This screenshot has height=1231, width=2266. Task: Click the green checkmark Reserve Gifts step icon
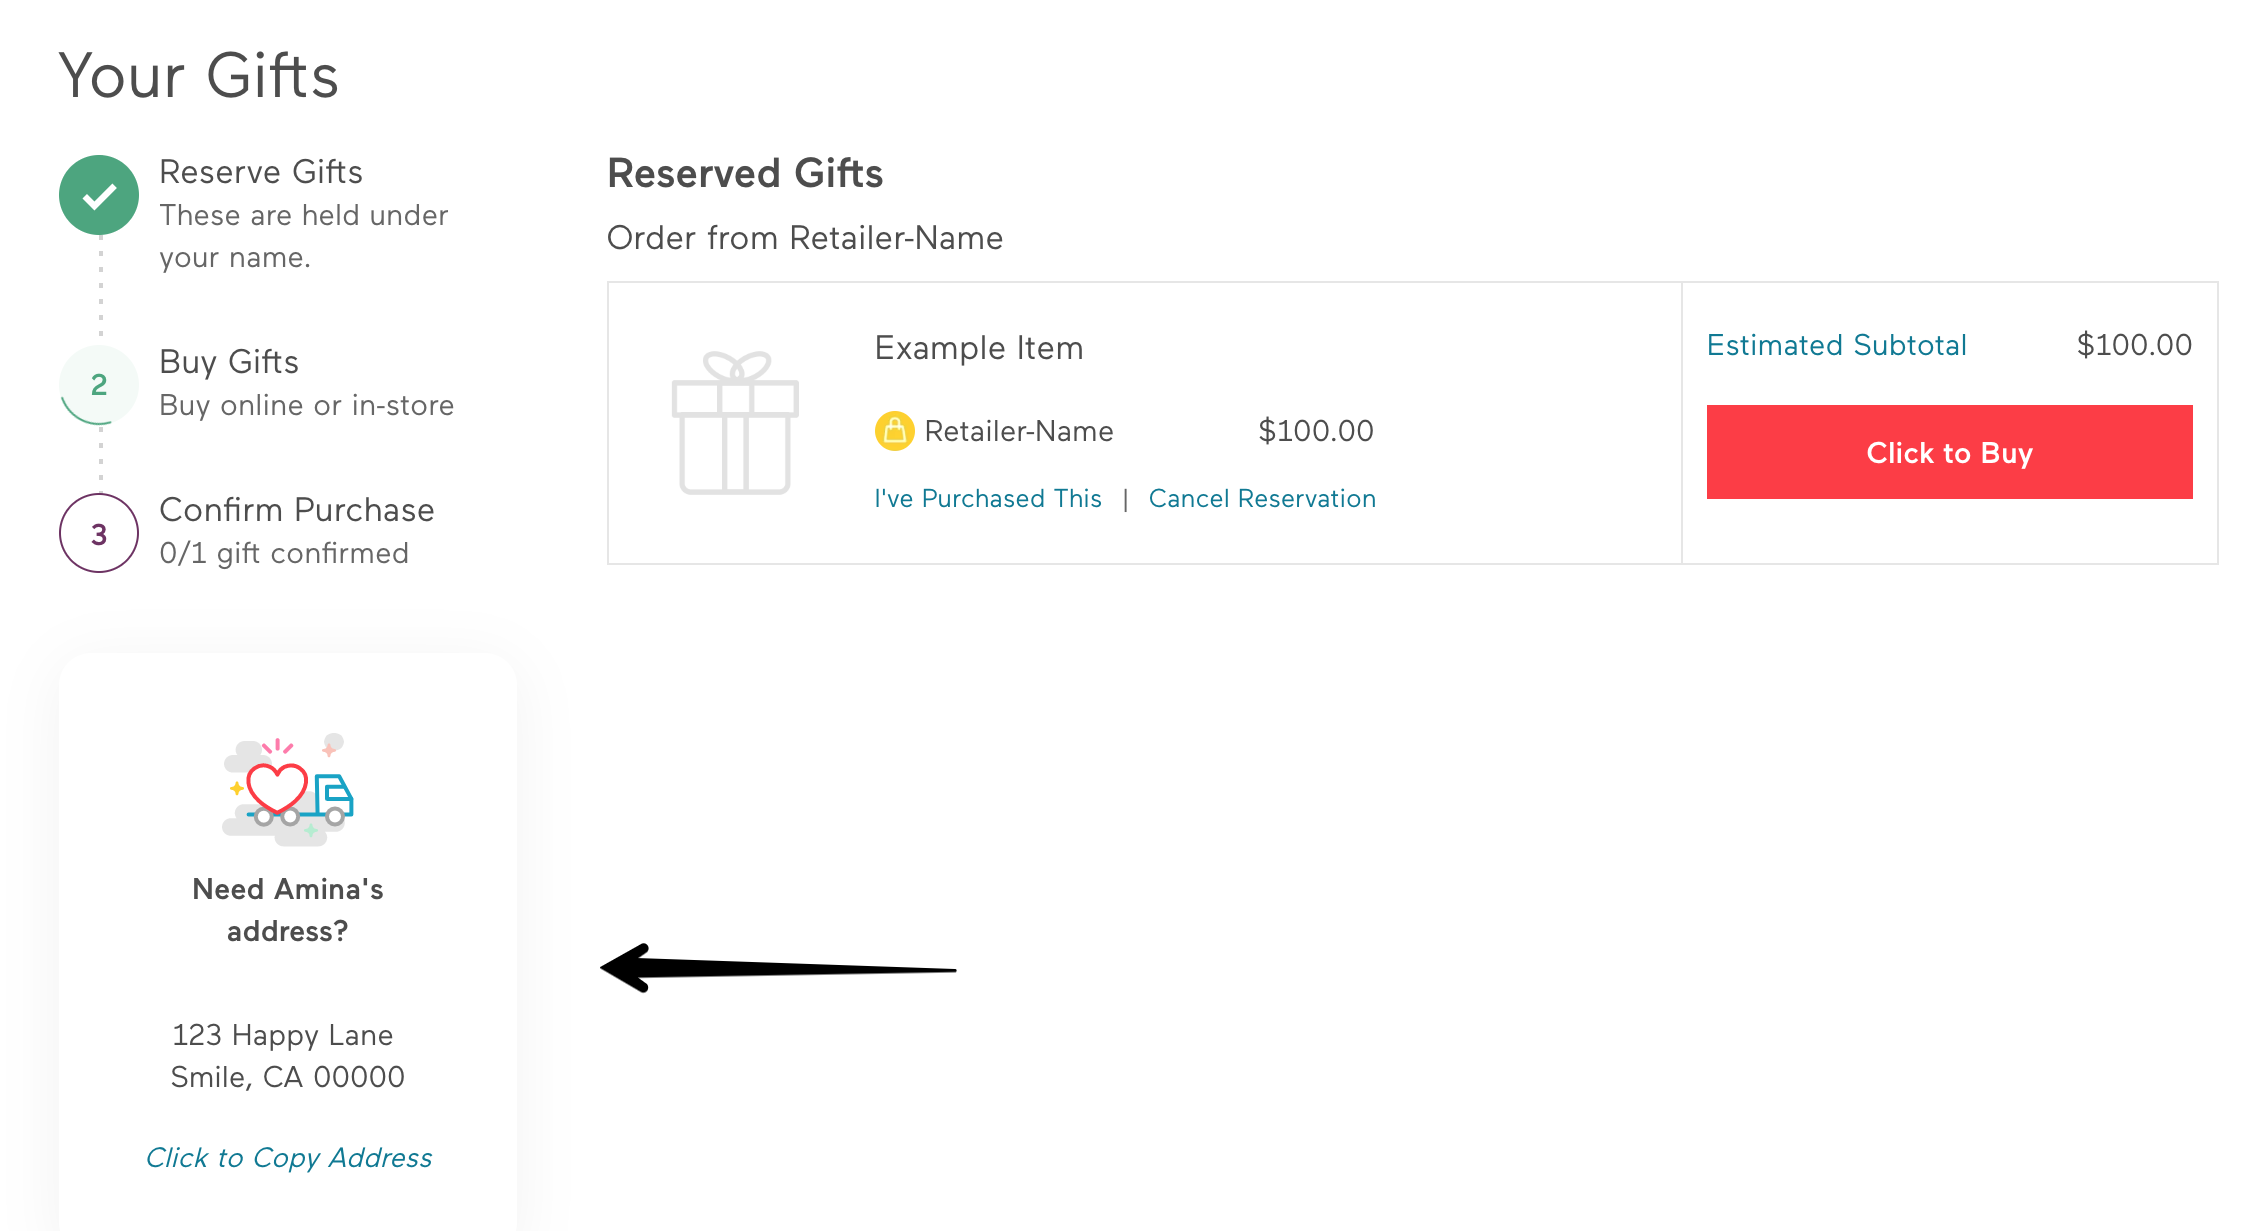tap(99, 195)
